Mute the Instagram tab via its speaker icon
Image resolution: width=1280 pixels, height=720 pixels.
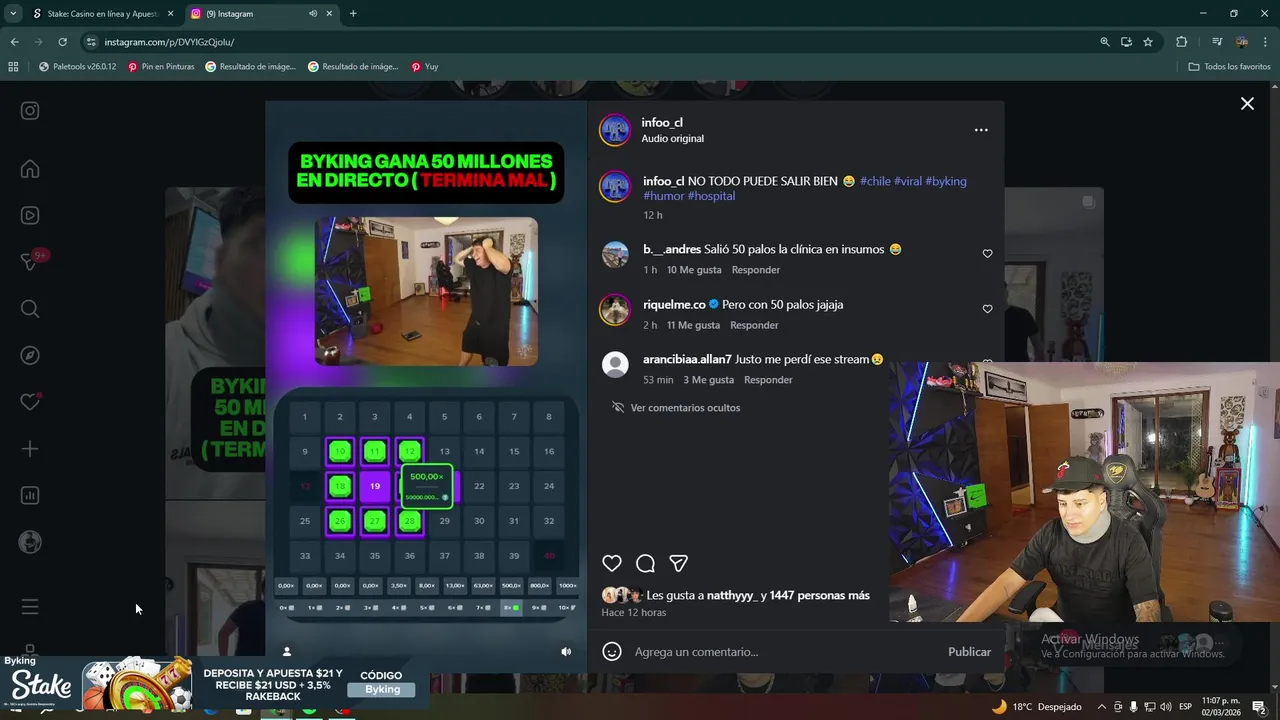coord(313,14)
